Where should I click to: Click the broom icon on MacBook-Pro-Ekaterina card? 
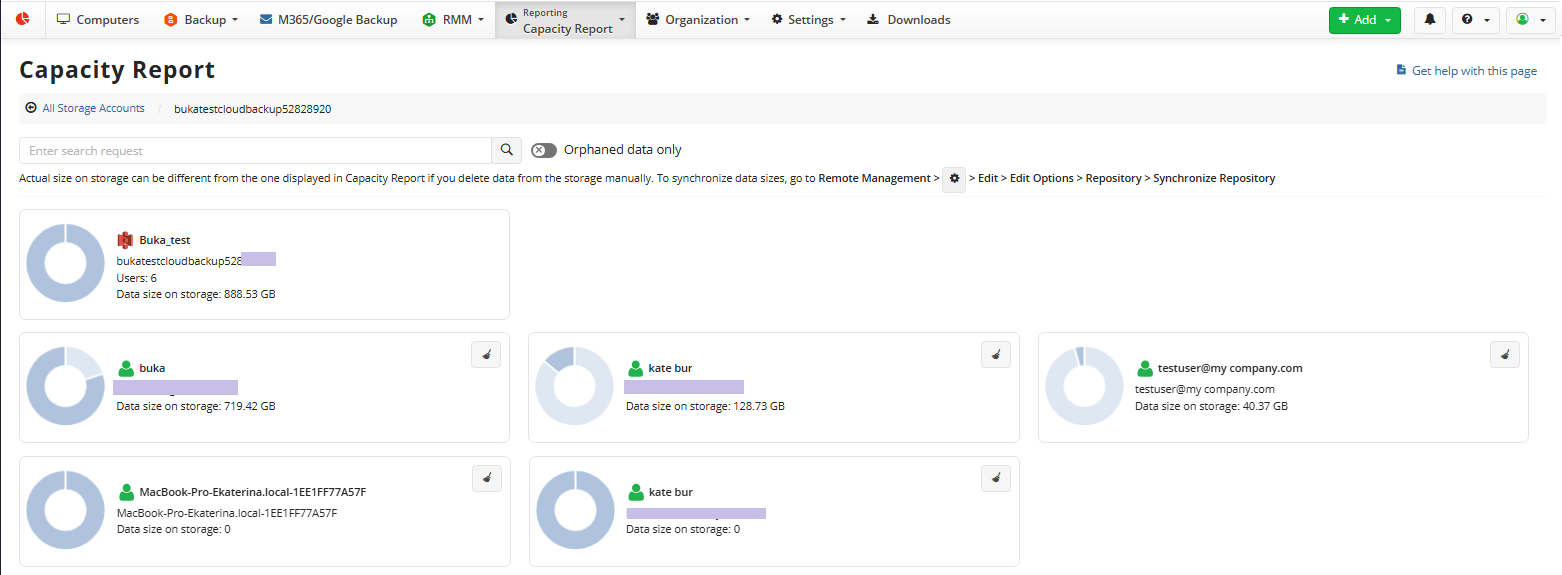[x=486, y=478]
